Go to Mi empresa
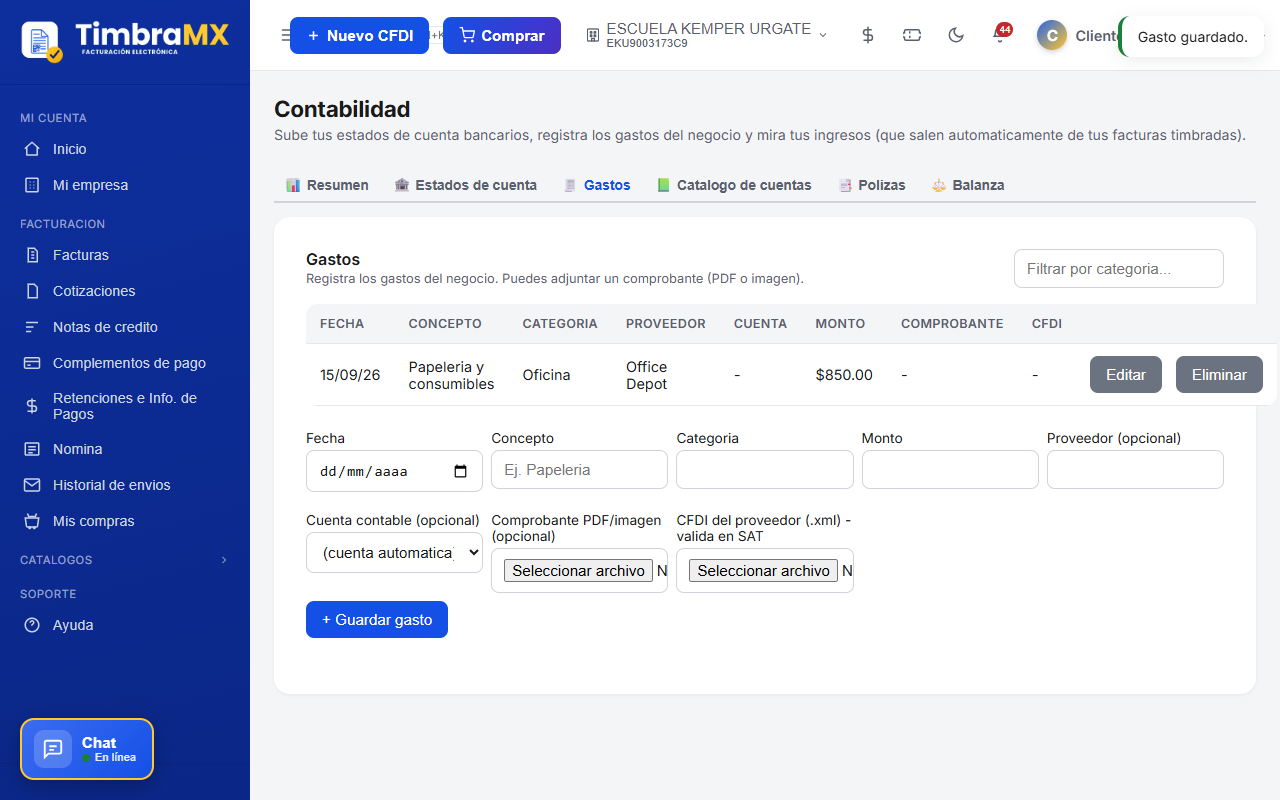Image resolution: width=1280 pixels, height=800 pixels. pyautogui.click(x=125, y=185)
